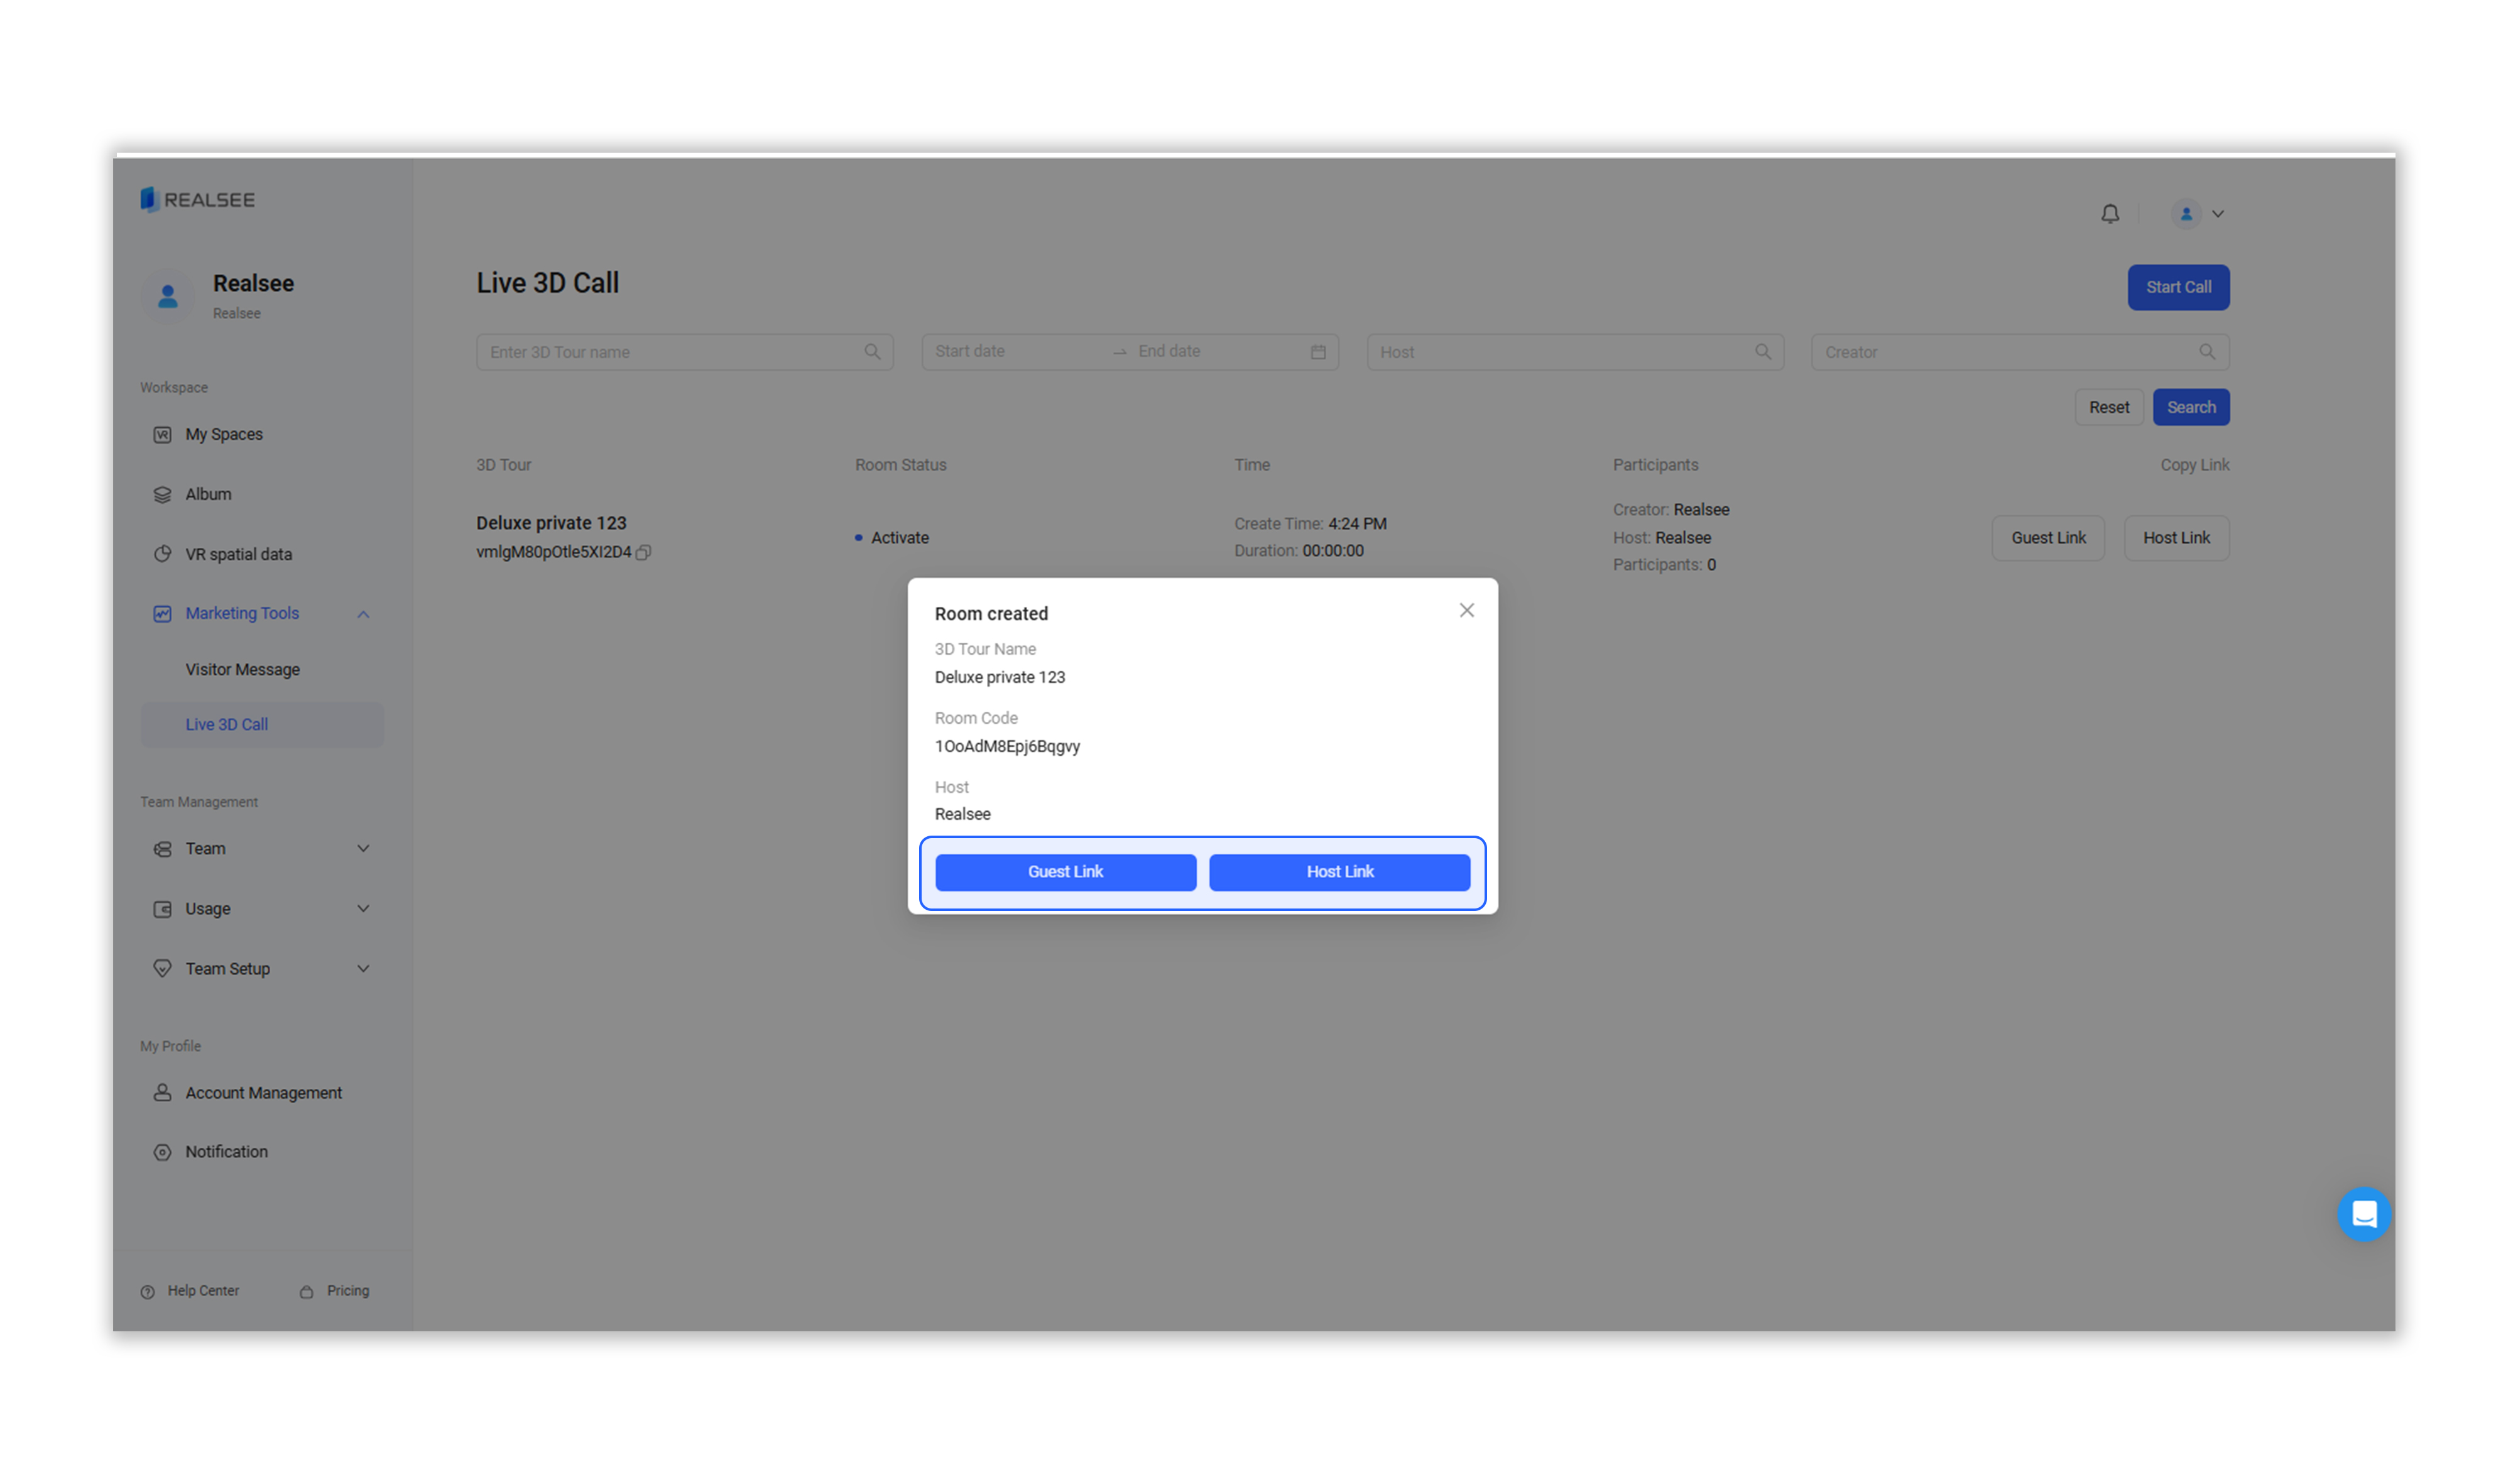Click the Guest Link button in dialog
The width and height of the screenshot is (2513, 1484).
coord(1065,871)
